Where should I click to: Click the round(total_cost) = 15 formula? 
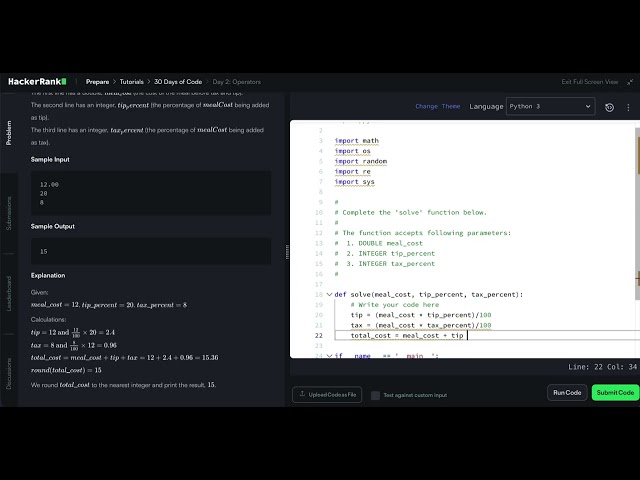click(66, 370)
